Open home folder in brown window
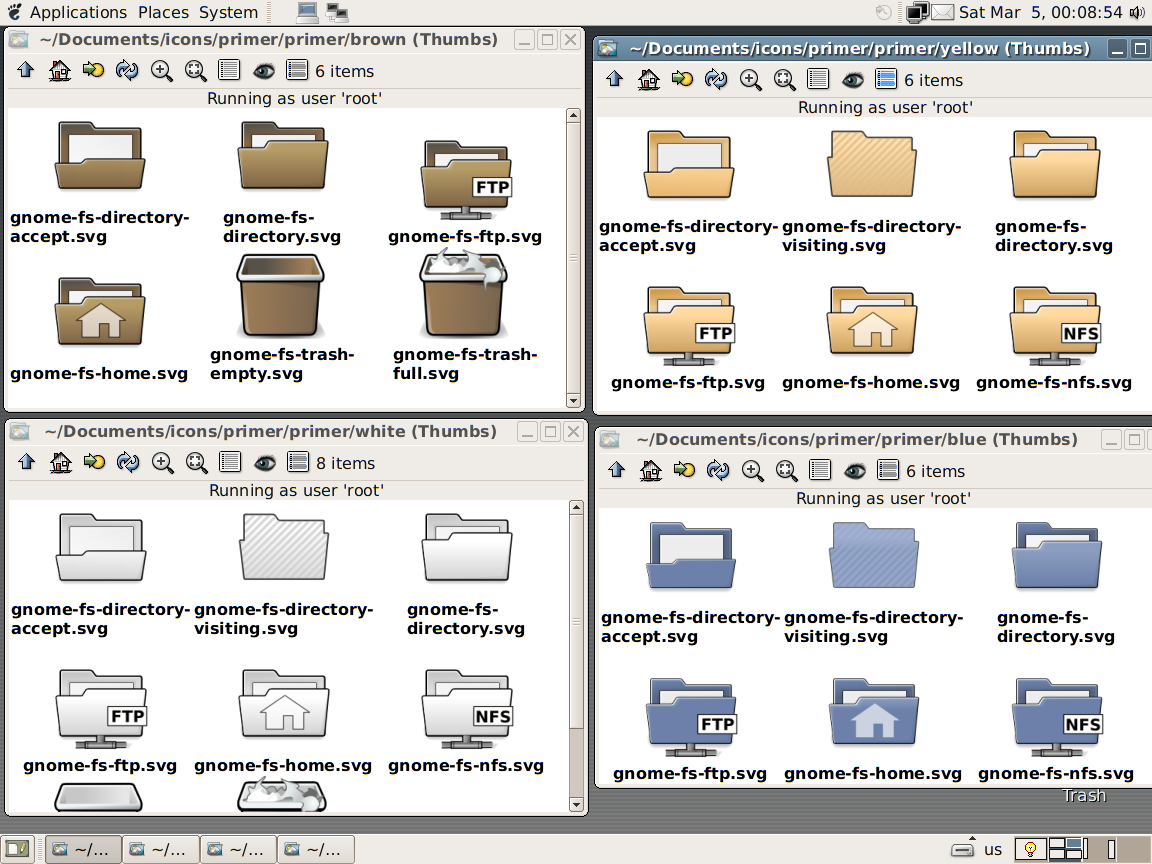The width and height of the screenshot is (1152, 864). [60, 71]
